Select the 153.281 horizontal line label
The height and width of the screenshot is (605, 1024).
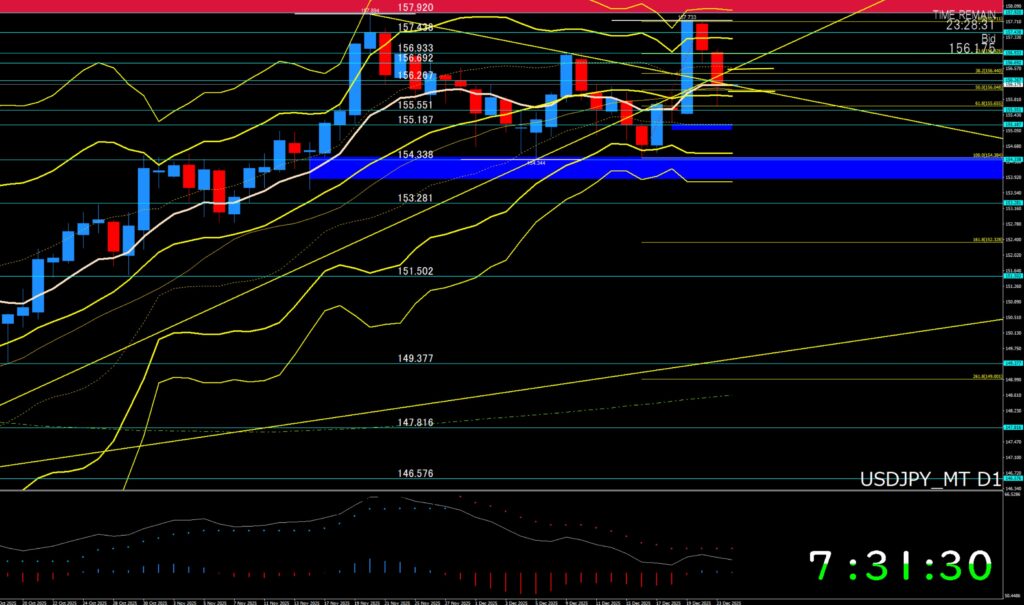[x=415, y=198]
